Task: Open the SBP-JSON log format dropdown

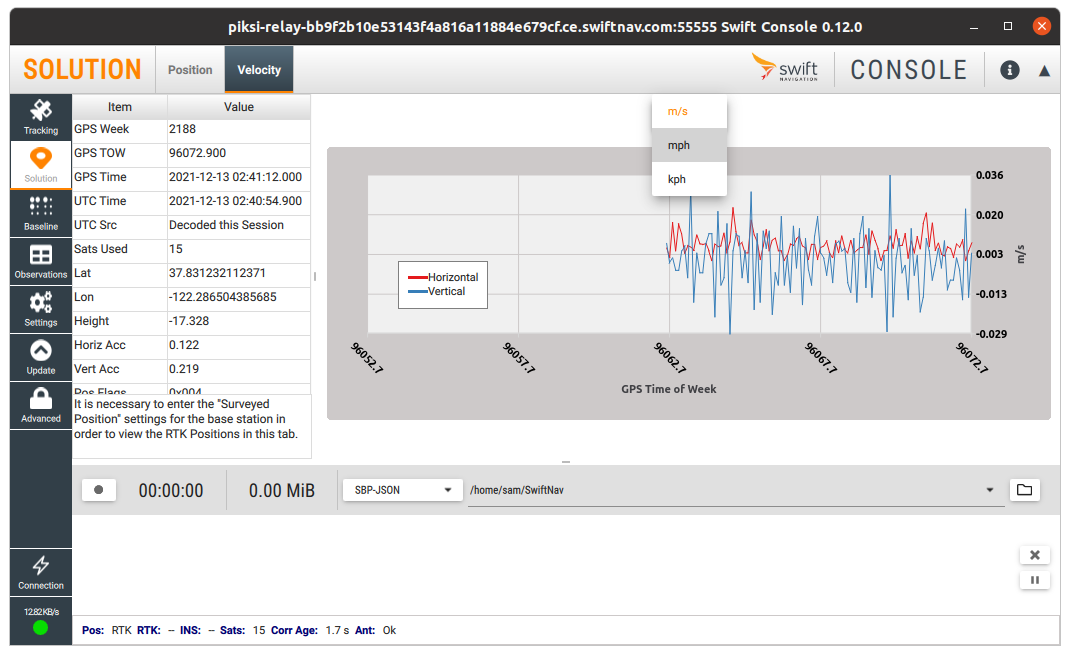Action: pos(403,490)
